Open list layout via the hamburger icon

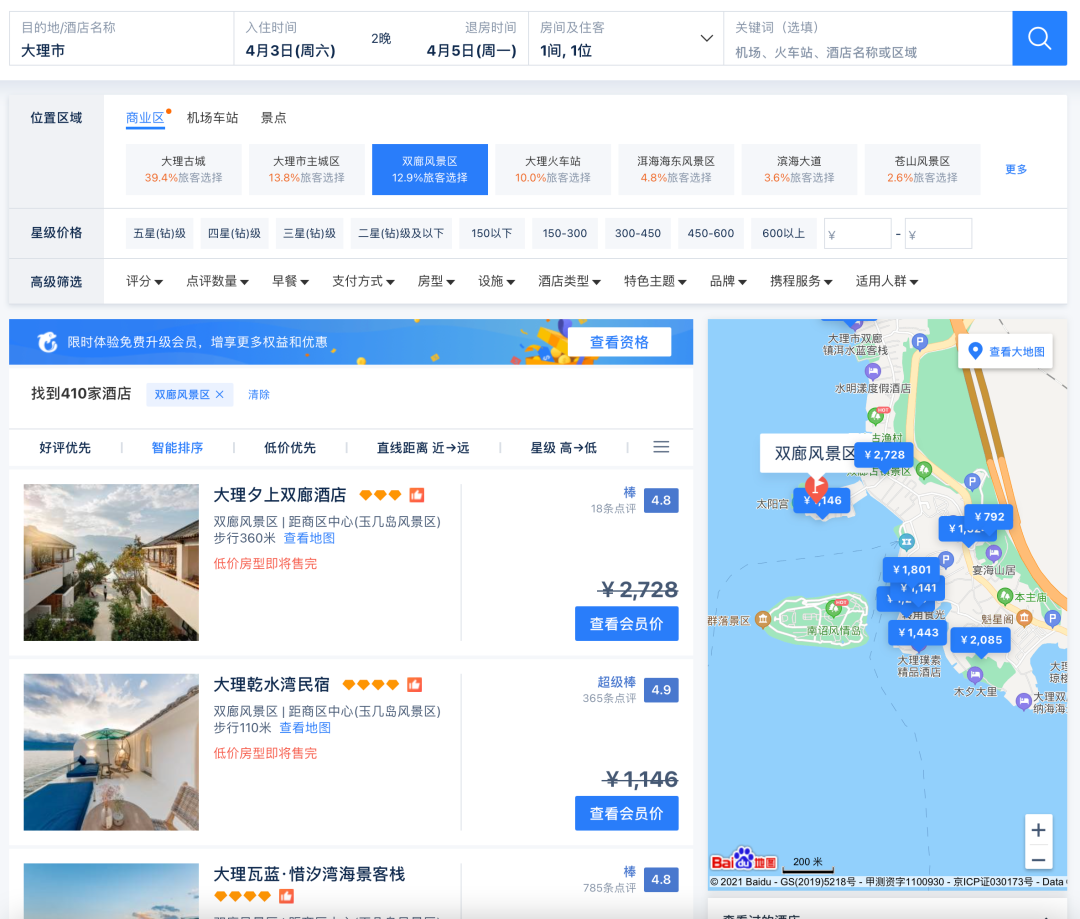661,447
